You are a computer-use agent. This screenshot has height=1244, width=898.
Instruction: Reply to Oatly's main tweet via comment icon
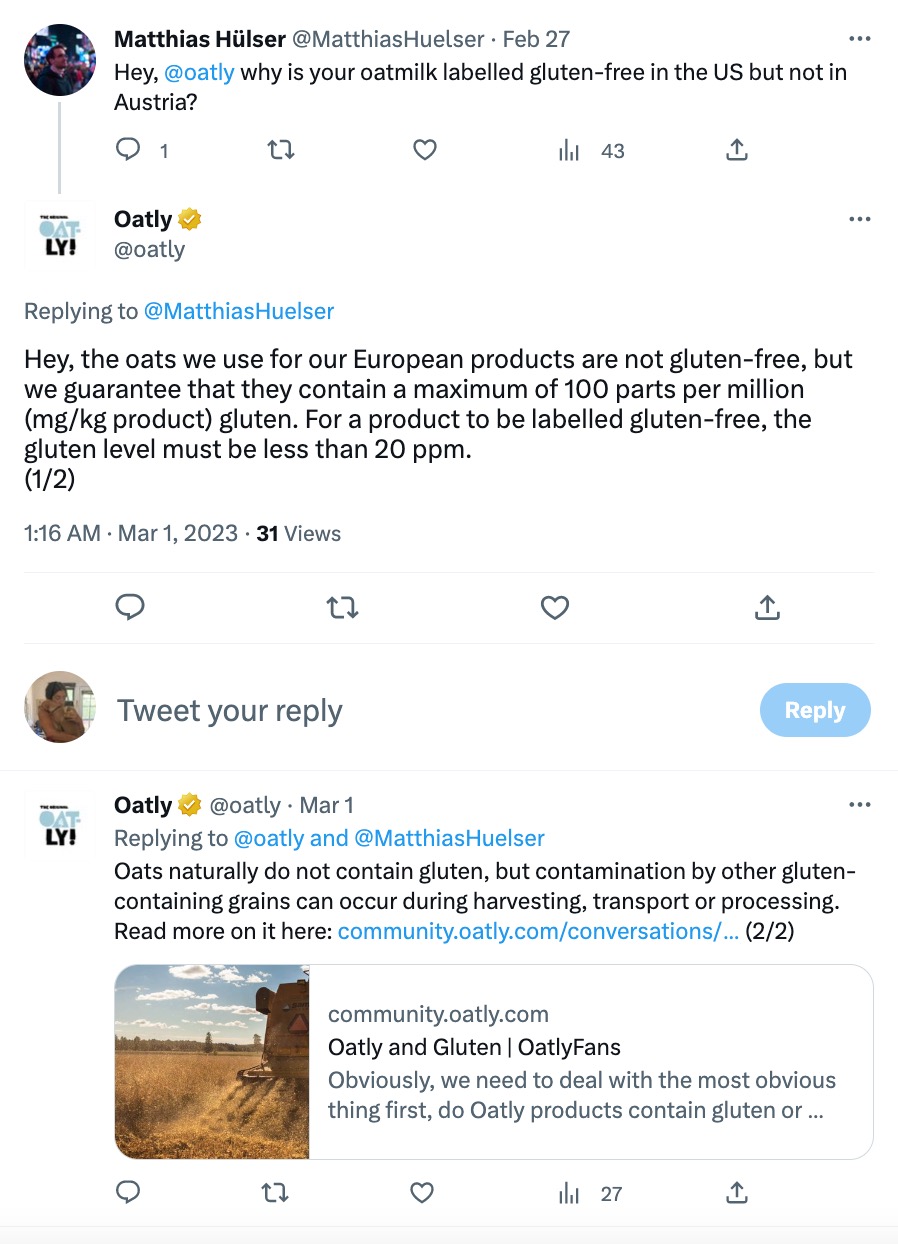click(131, 607)
